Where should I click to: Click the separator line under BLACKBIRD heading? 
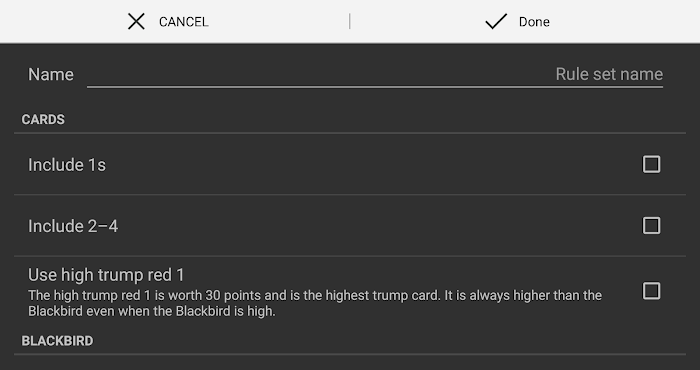pos(350,354)
